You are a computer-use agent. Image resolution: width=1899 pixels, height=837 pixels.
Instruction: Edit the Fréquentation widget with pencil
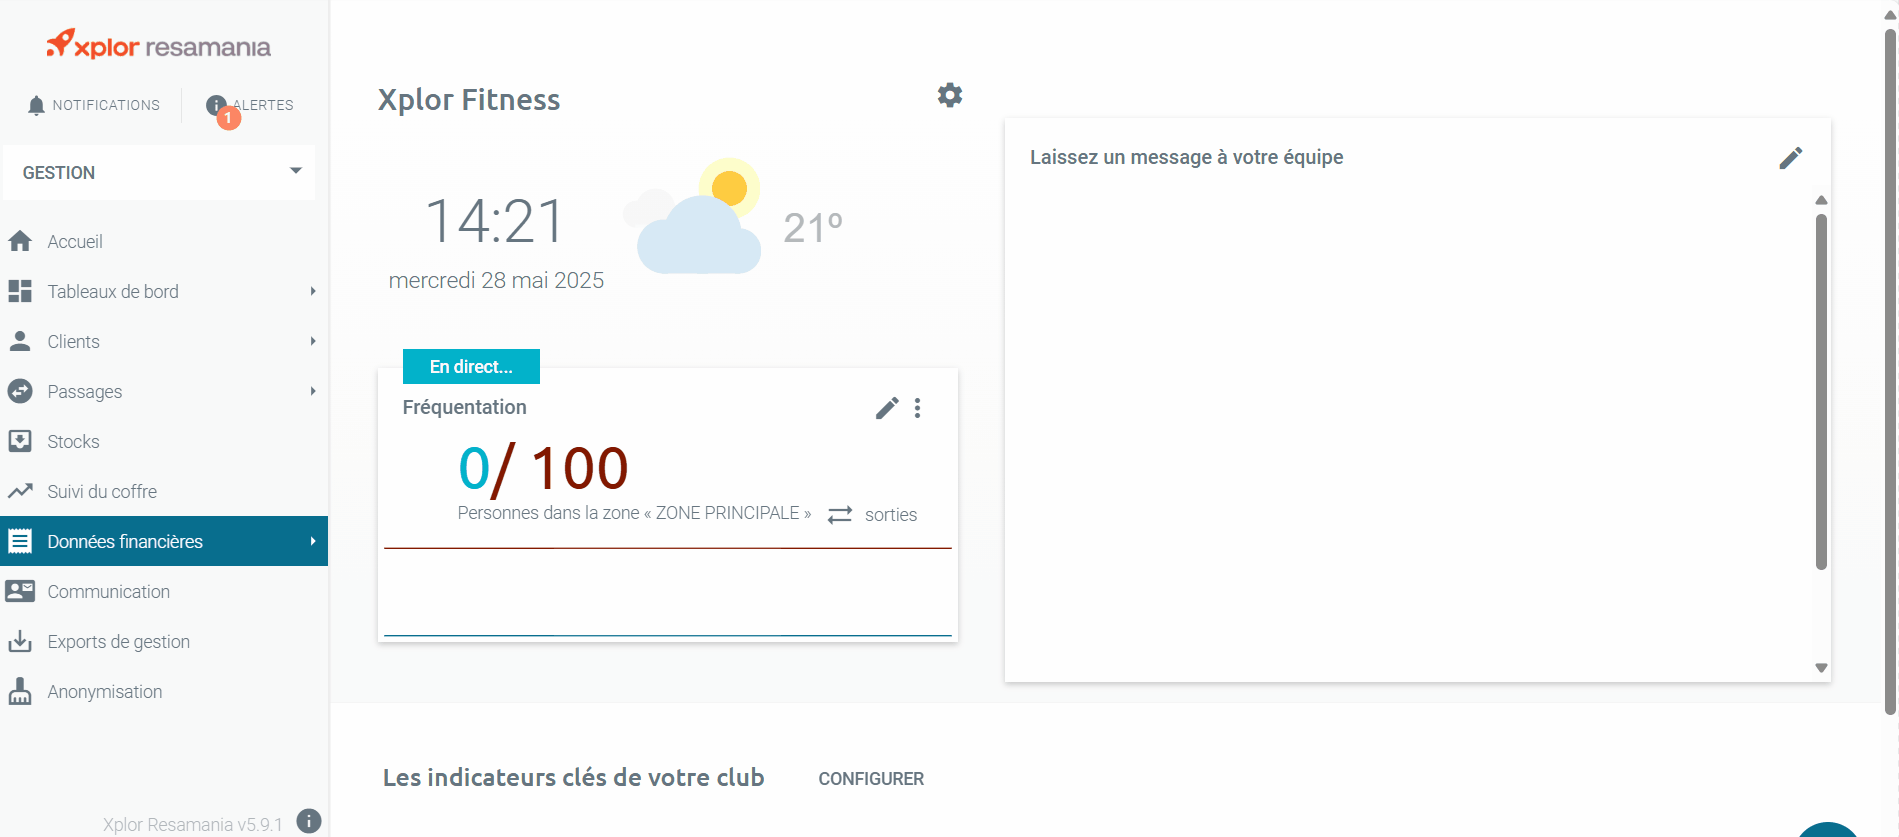(x=887, y=408)
